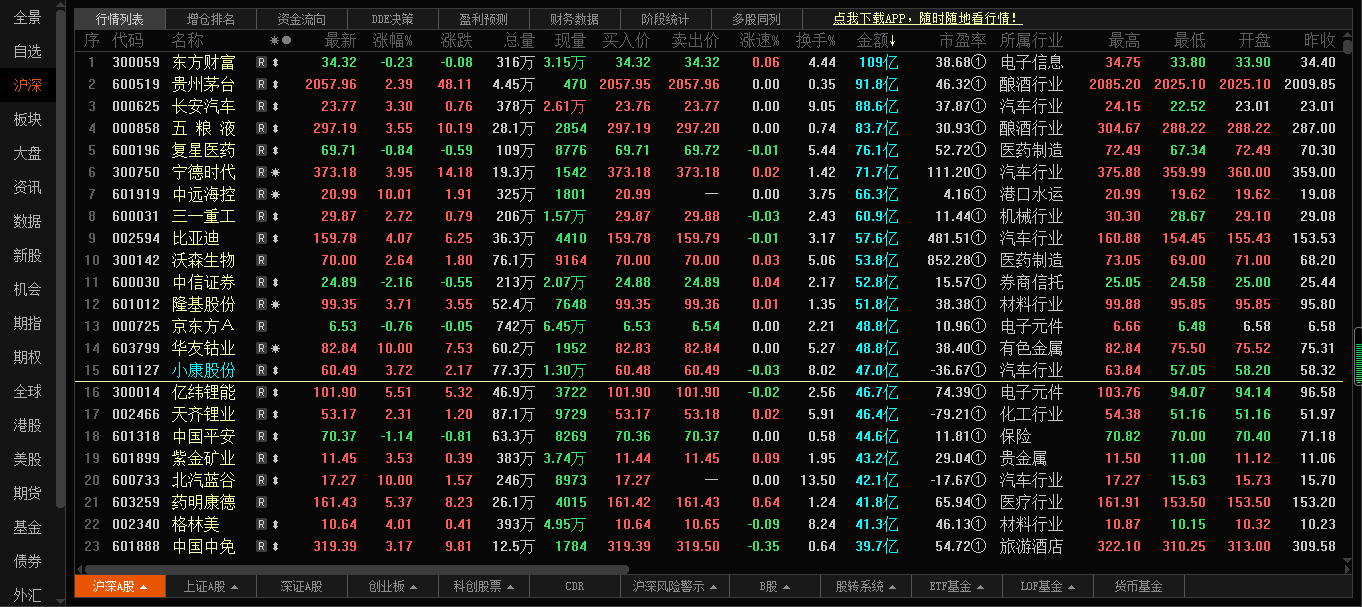Open 港股 in left sidebar
Viewport: 1362px width, 607px height.
point(28,425)
